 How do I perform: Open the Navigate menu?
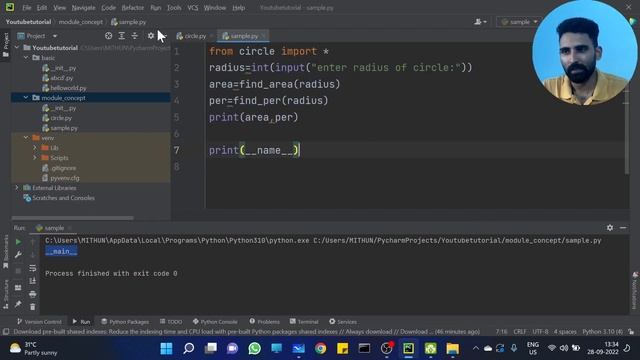(x=83, y=8)
